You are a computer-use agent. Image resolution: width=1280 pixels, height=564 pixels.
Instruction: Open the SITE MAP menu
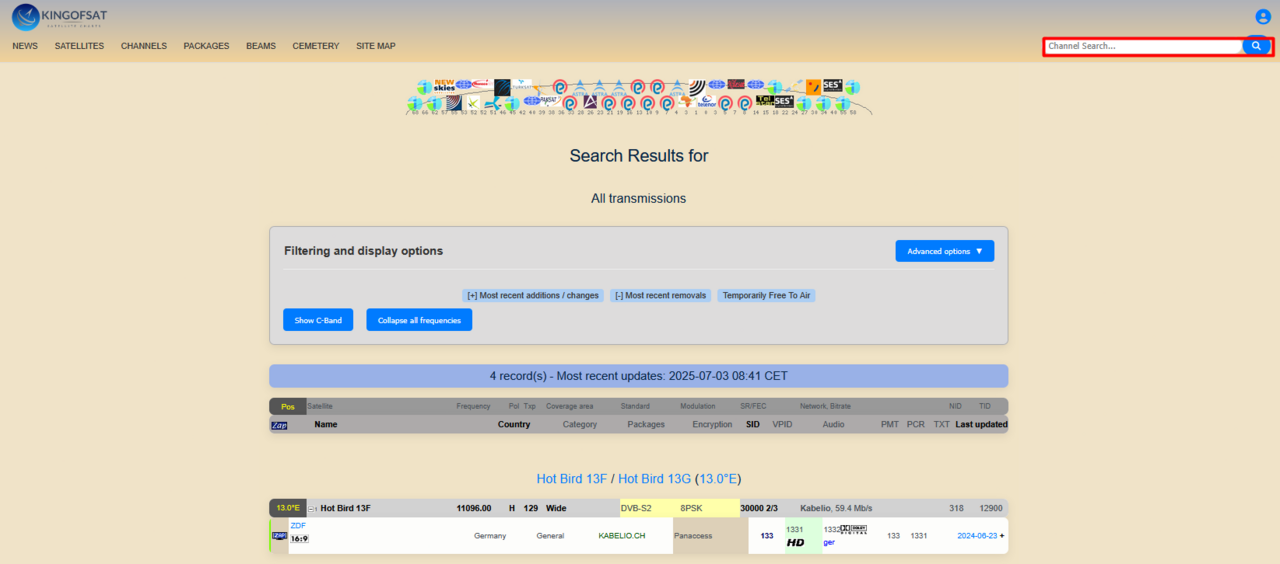click(x=376, y=46)
